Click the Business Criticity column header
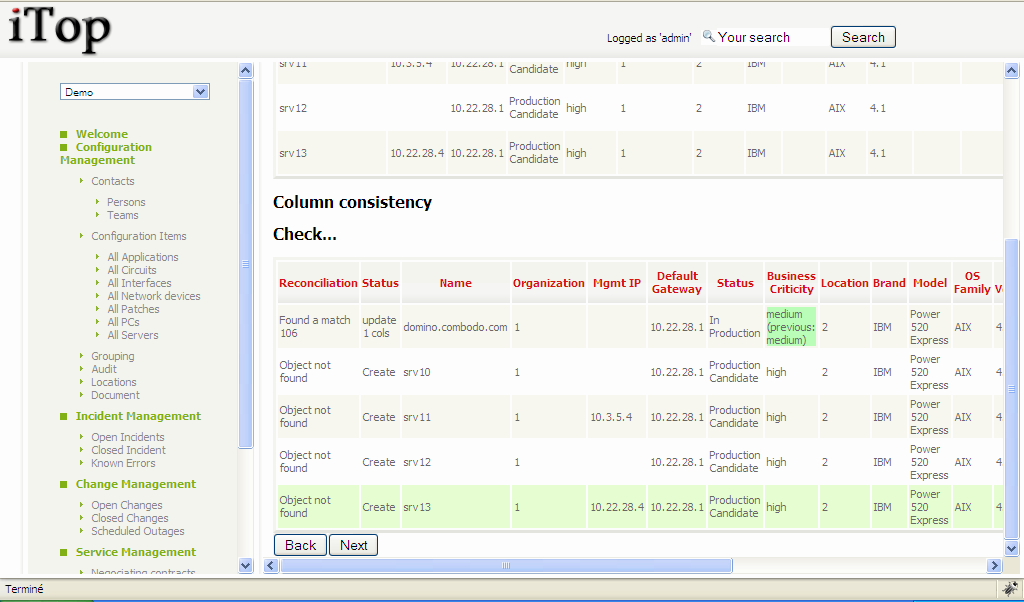This screenshot has width=1024, height=602. (x=791, y=283)
